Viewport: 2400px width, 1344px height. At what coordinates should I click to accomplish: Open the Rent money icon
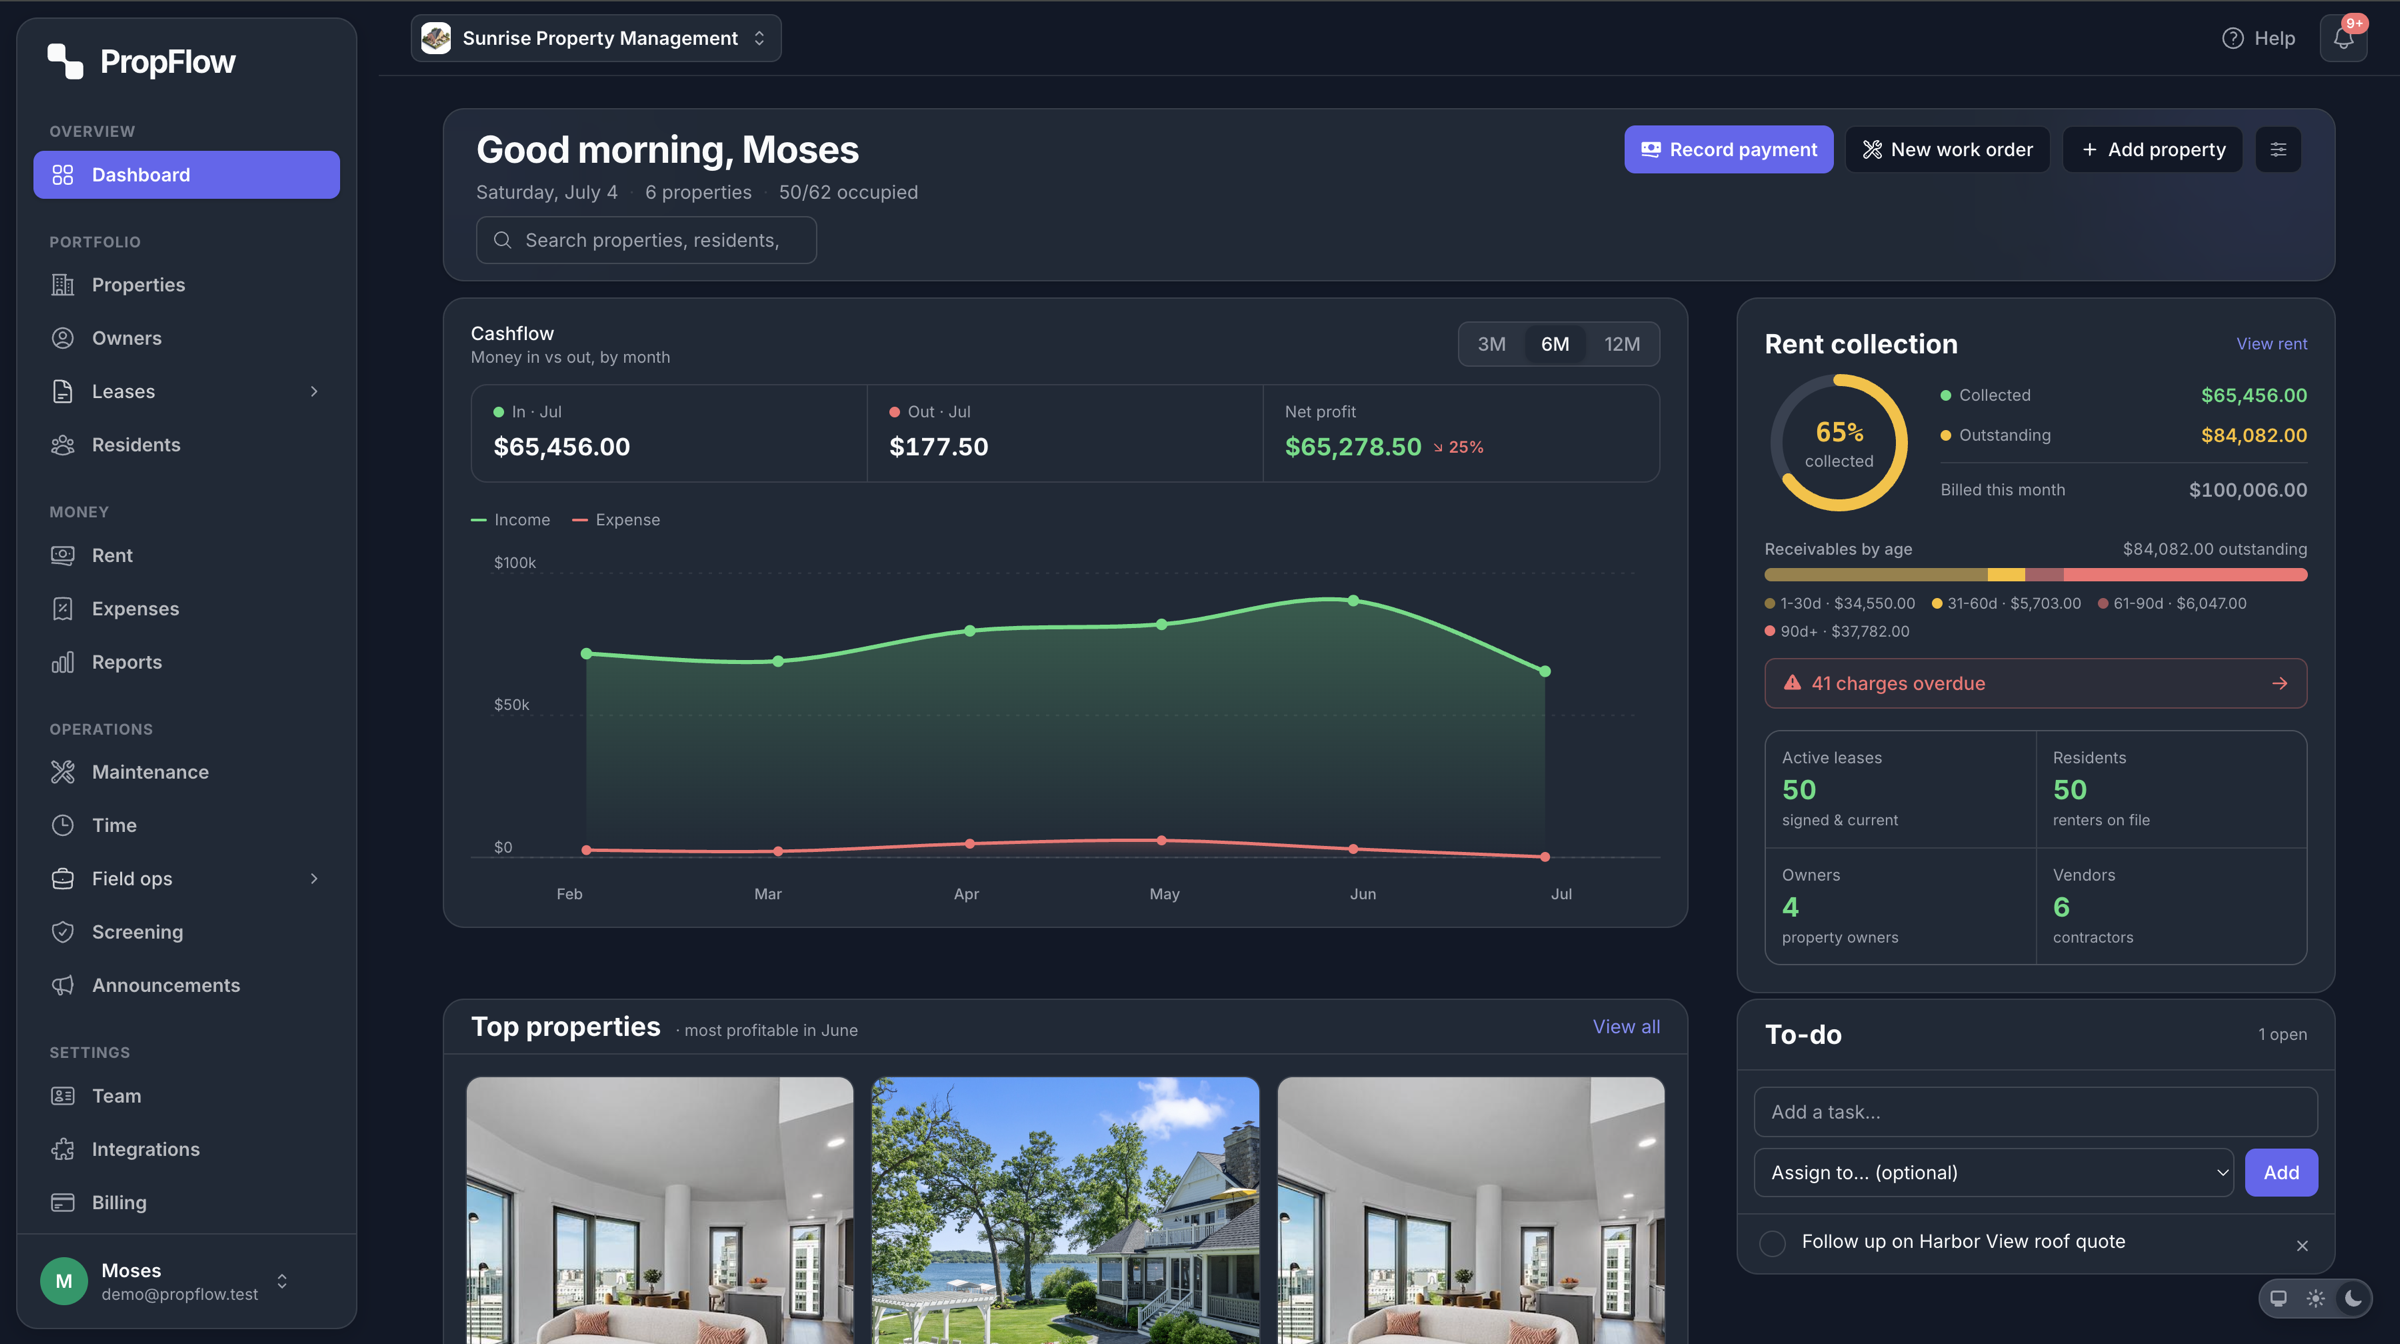click(63, 555)
